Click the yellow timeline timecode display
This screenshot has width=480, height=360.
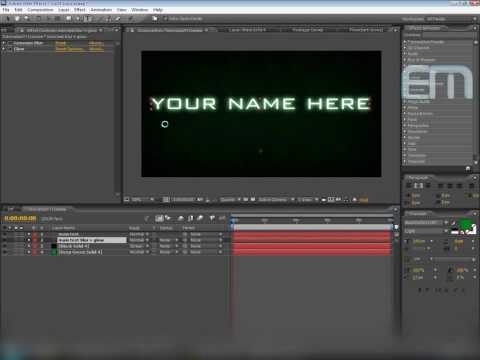[20, 218]
